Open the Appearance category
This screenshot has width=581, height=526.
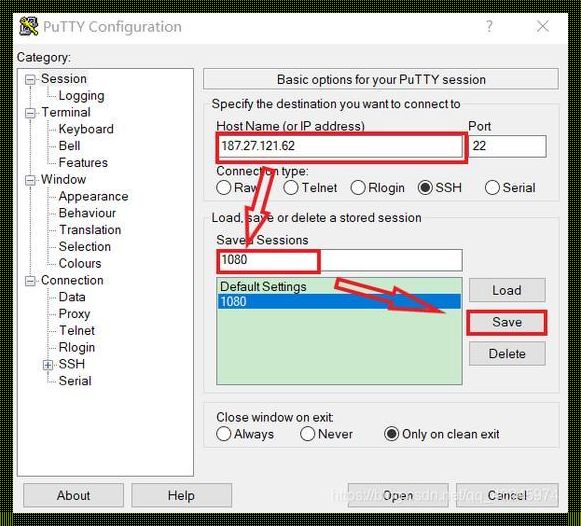click(93, 196)
